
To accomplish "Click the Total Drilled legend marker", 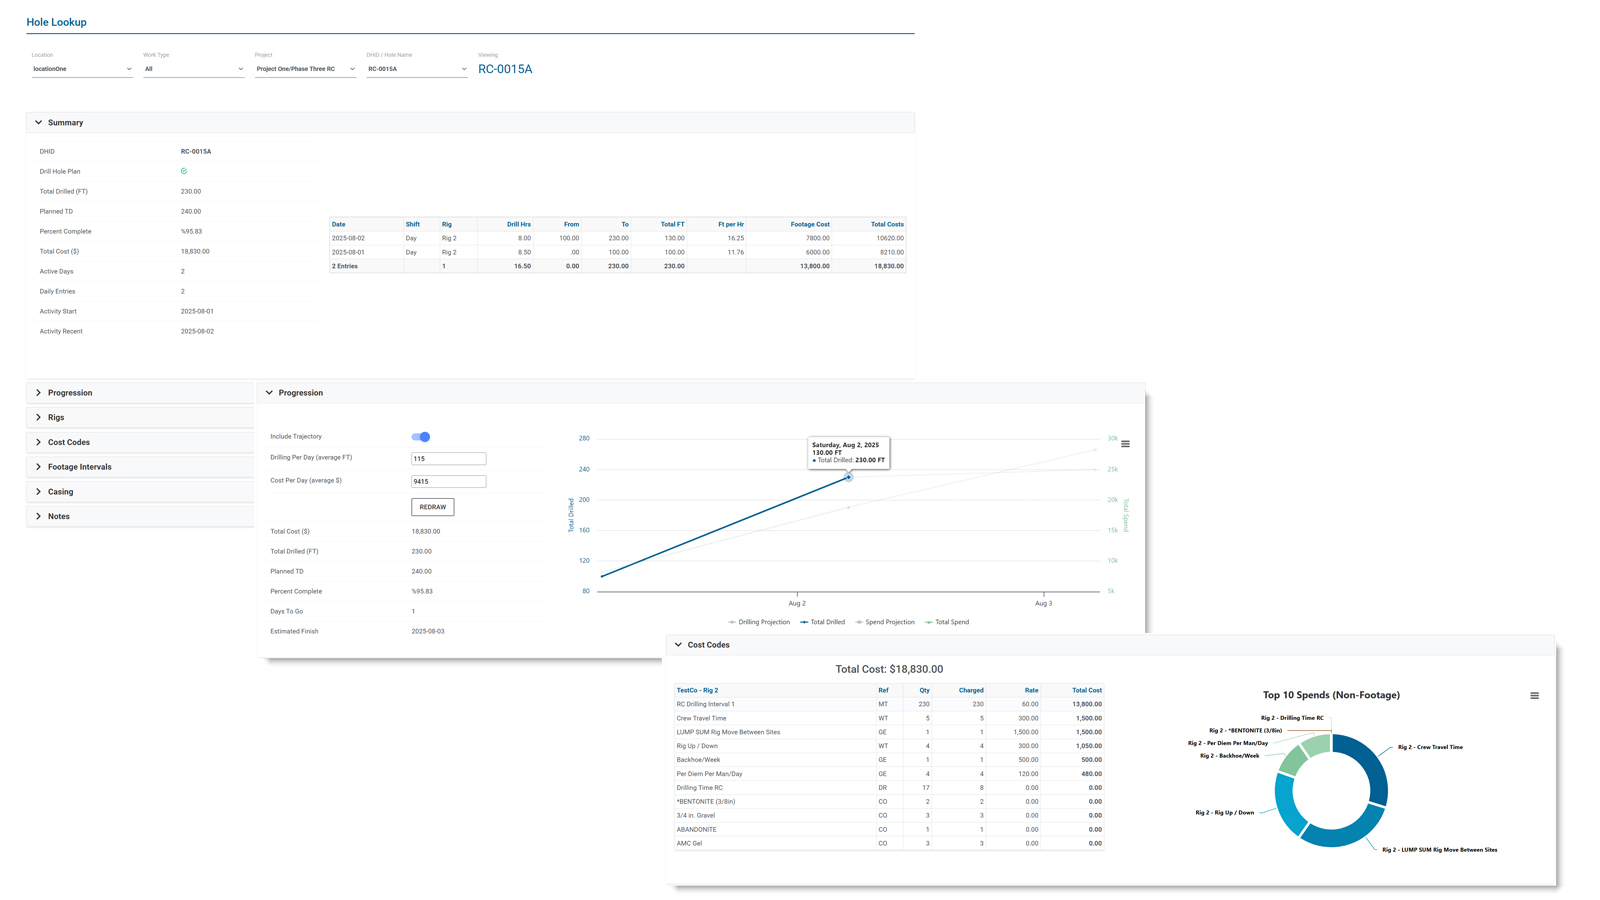I will [804, 622].
